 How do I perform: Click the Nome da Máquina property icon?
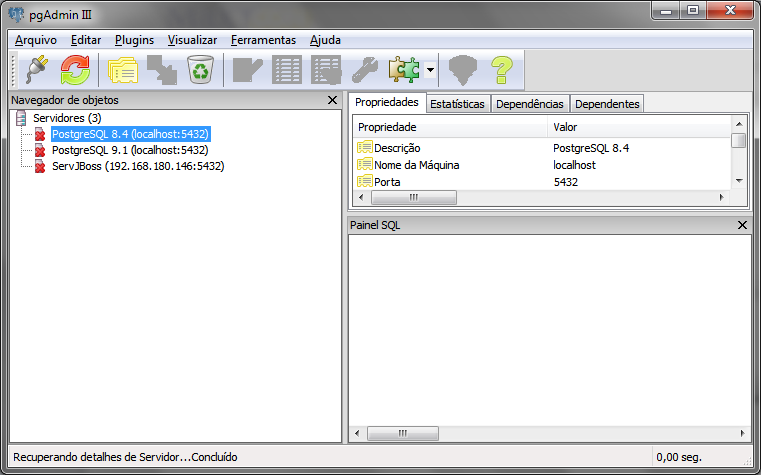pos(364,164)
